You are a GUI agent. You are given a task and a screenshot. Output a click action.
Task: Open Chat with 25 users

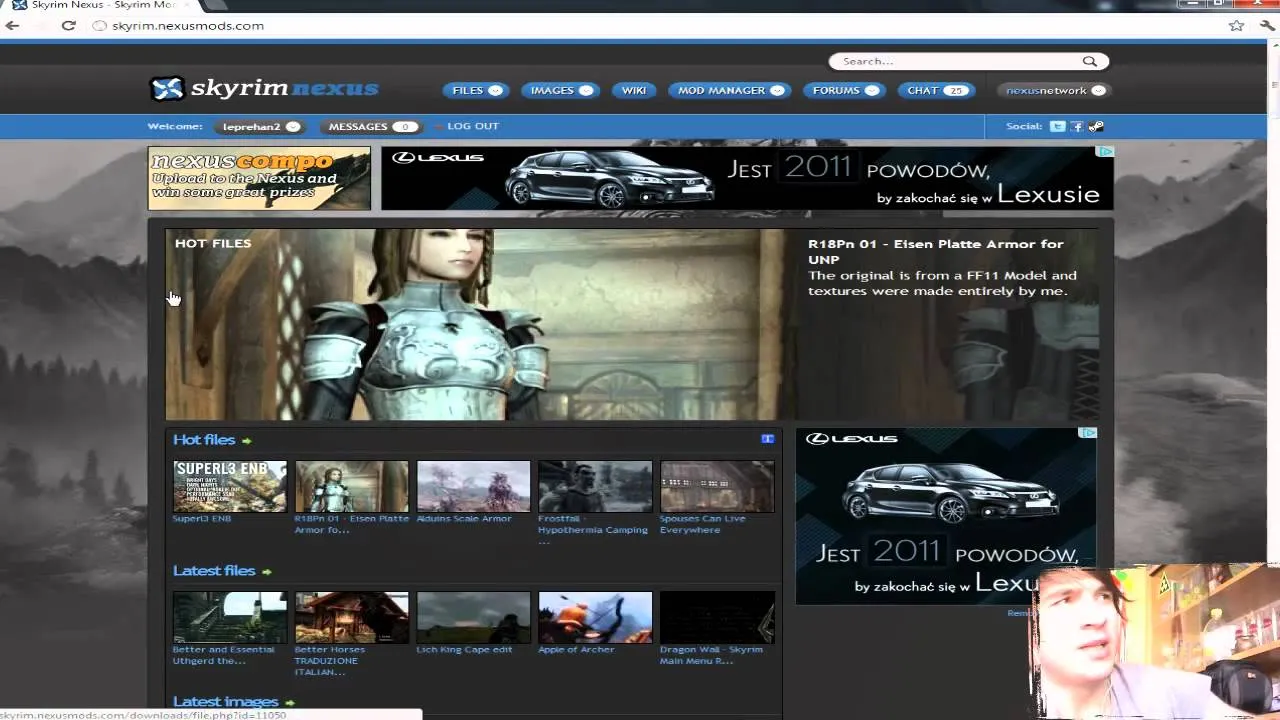[x=935, y=90]
